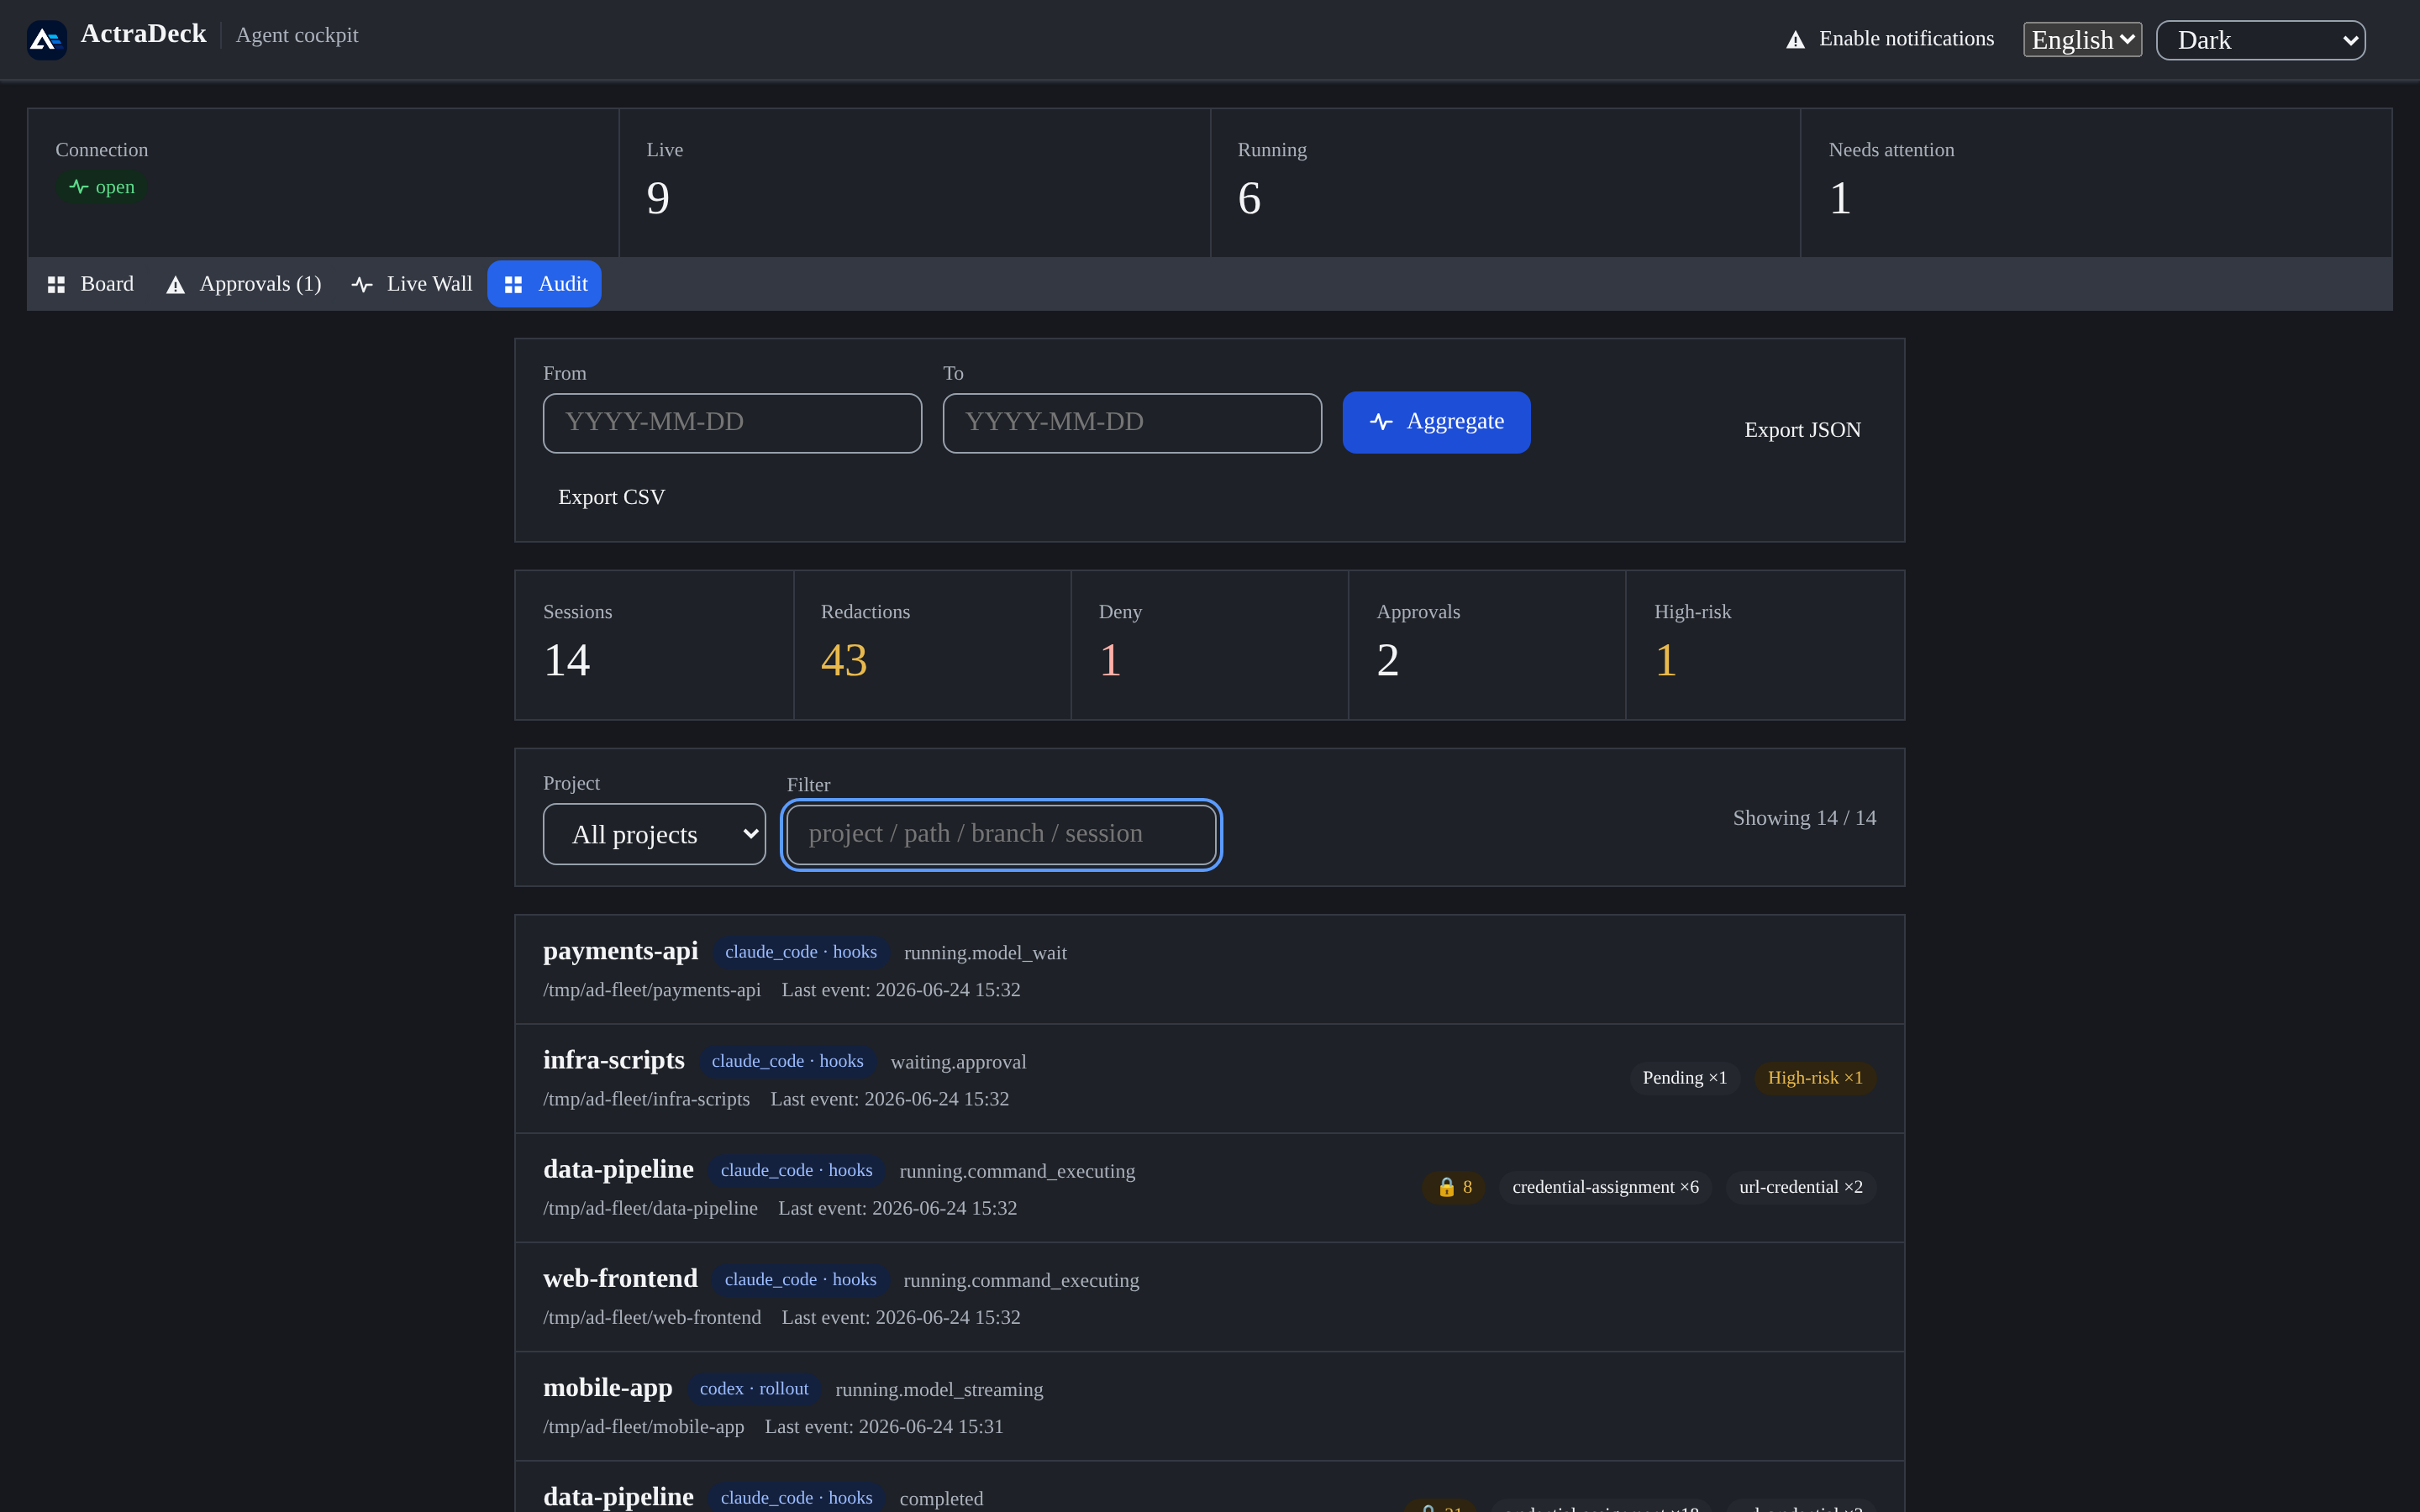Image resolution: width=2420 pixels, height=1512 pixels.
Task: Click the grid icon on the Board tab
Action: pos(56,285)
